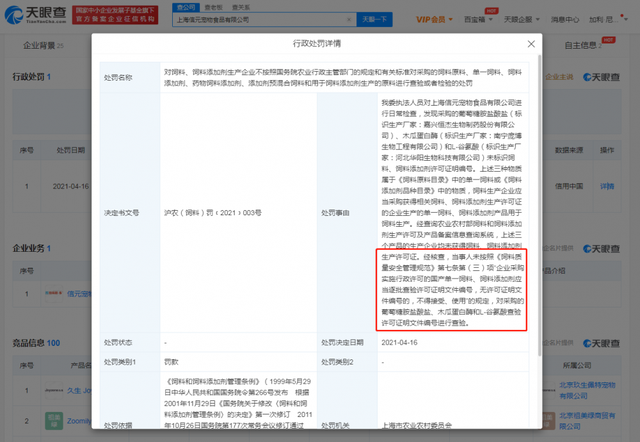Click the 所属公司 column header
The image size is (640, 442).
[577, 365]
